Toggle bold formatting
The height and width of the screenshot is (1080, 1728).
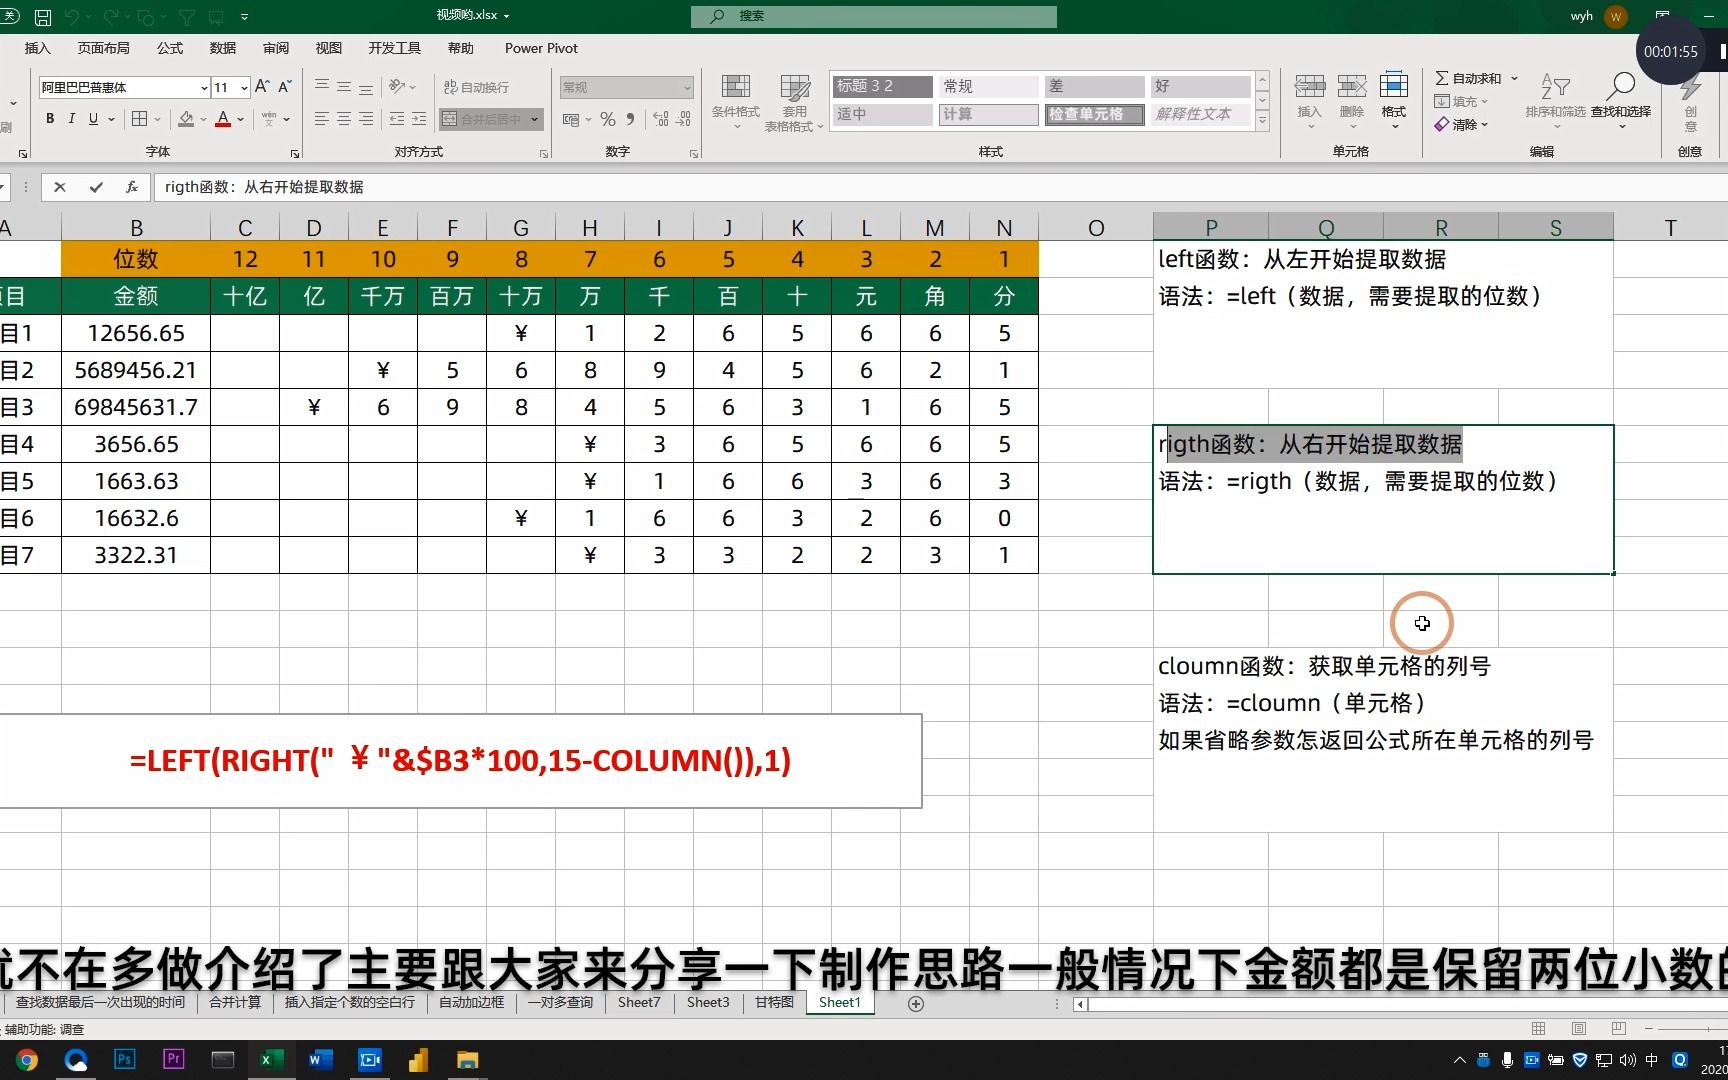(50, 119)
